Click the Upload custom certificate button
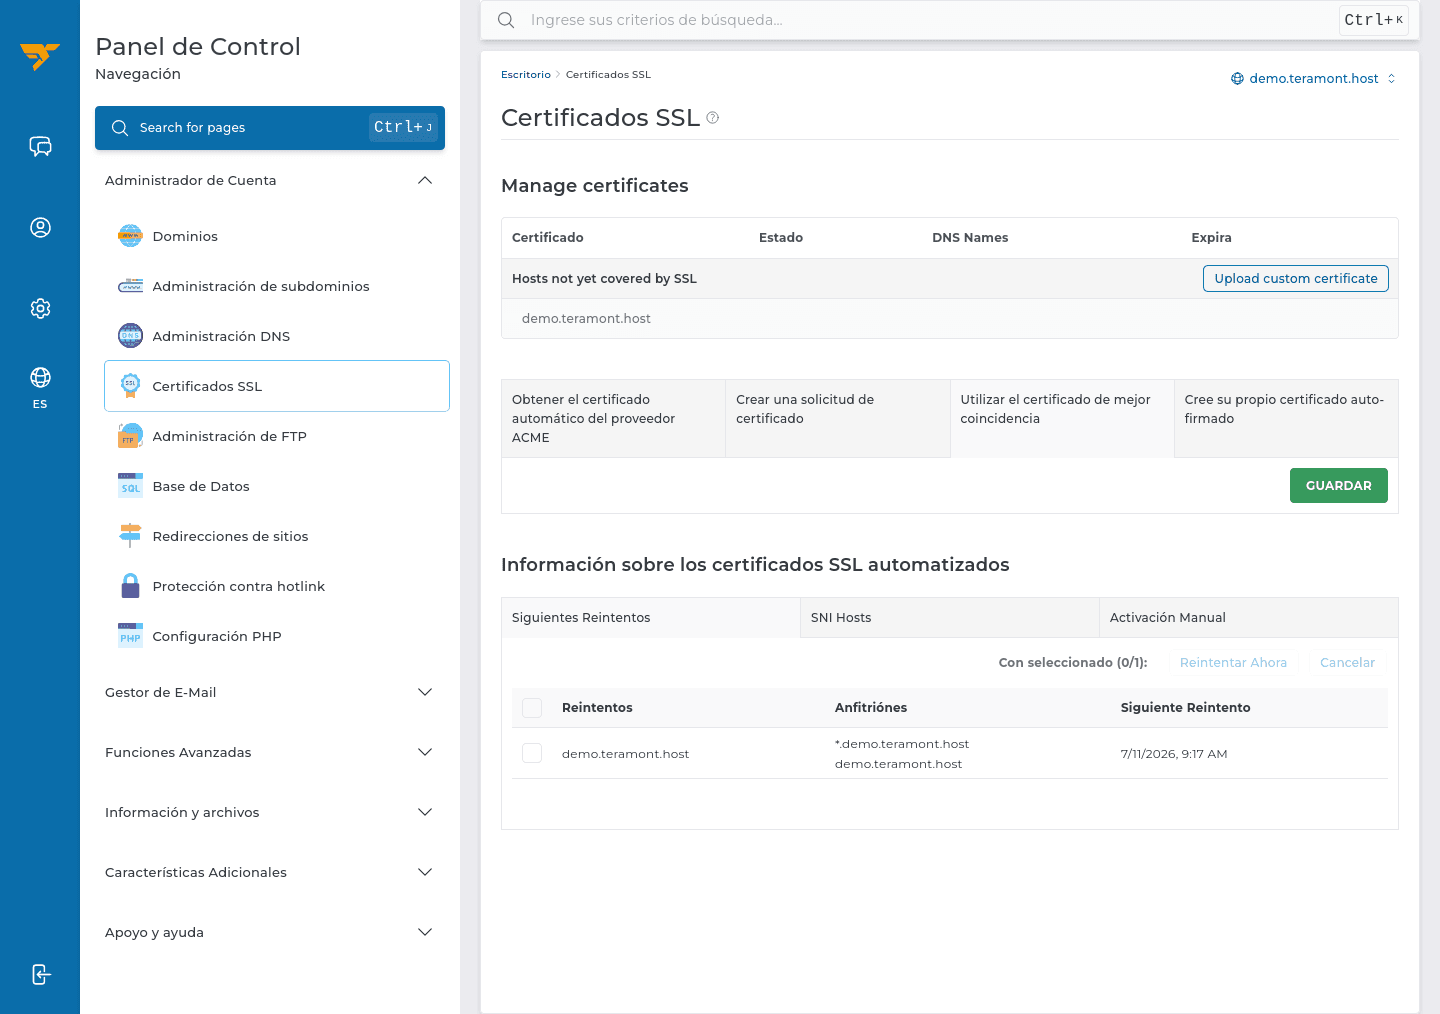The width and height of the screenshot is (1440, 1014). 1296,279
